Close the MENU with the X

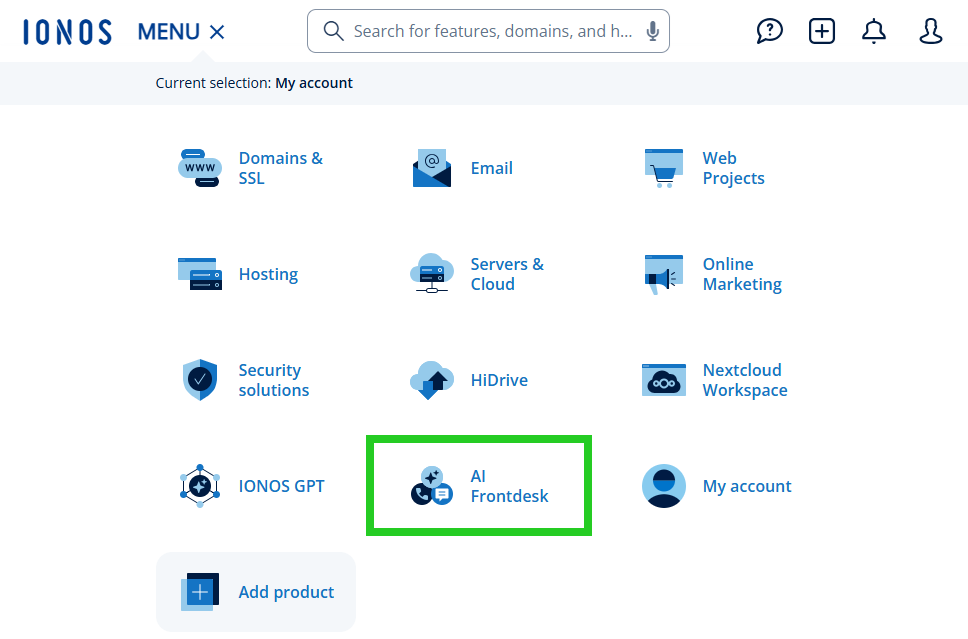point(217,32)
